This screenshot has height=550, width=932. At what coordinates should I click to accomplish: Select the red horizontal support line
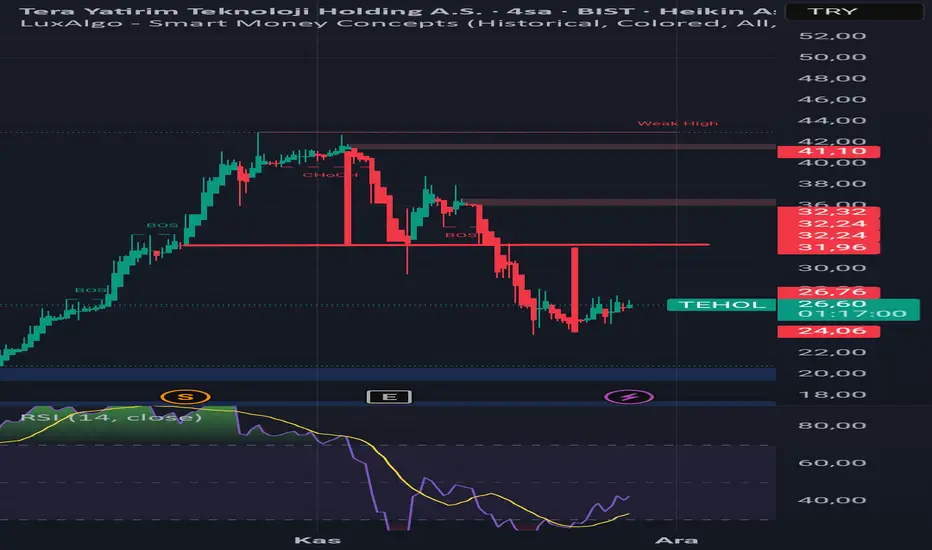[x=446, y=245]
